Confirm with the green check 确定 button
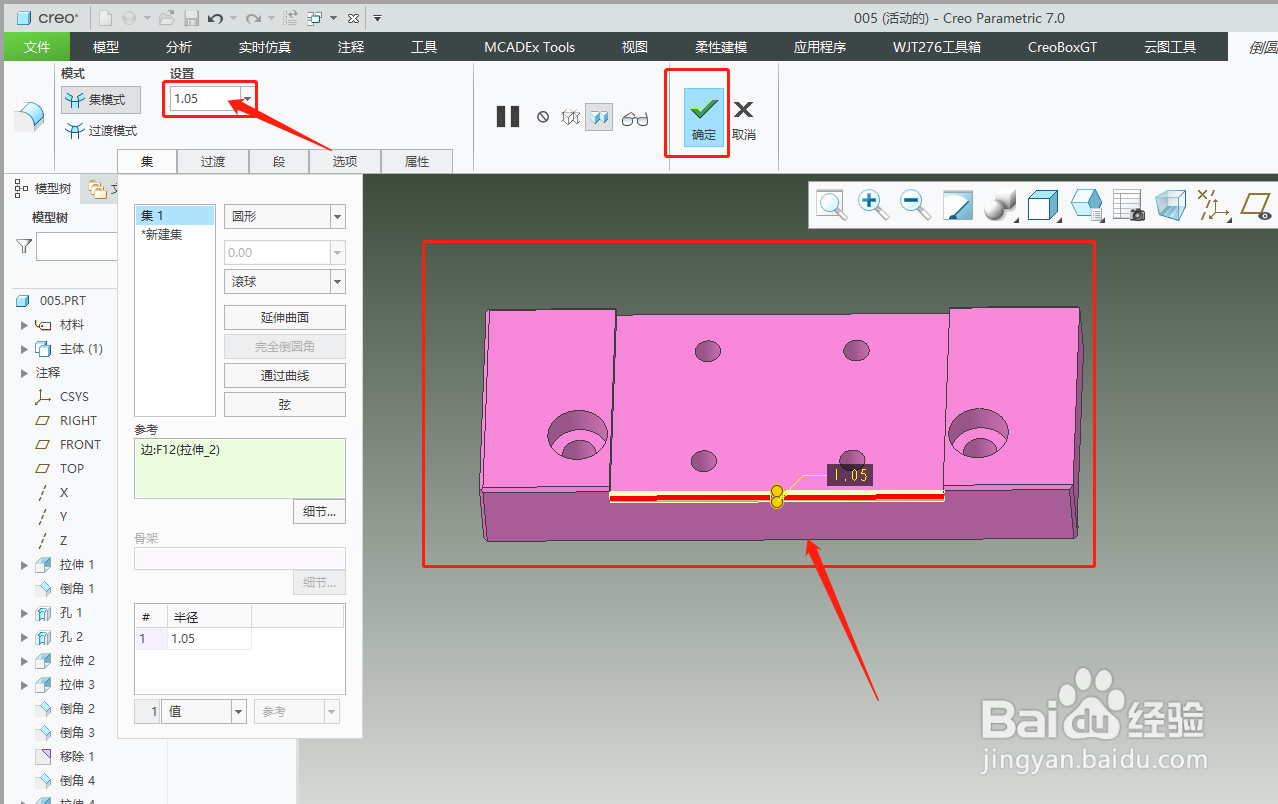Viewport: 1278px width, 804px height. click(x=704, y=117)
